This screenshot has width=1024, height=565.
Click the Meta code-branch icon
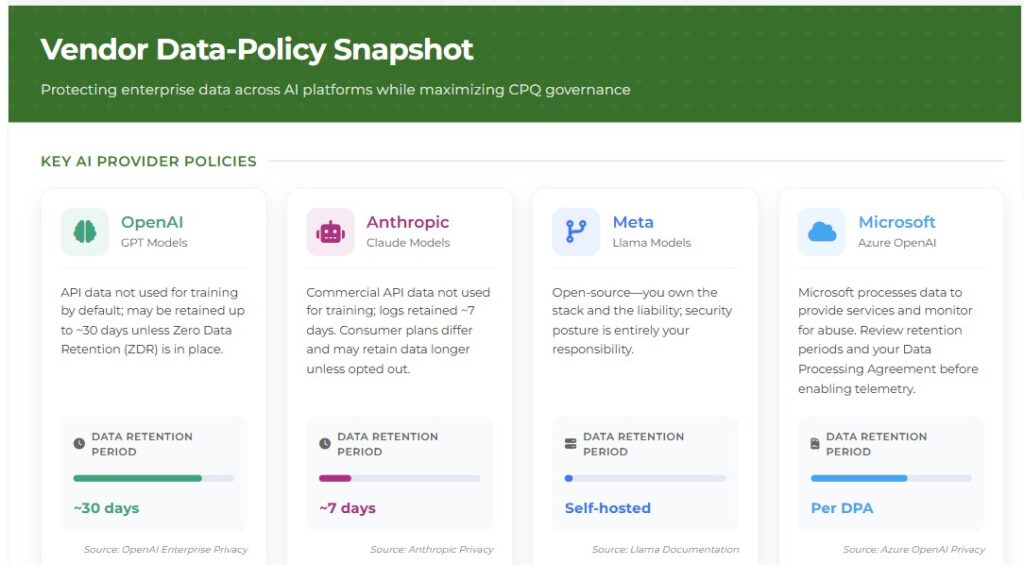pos(576,232)
